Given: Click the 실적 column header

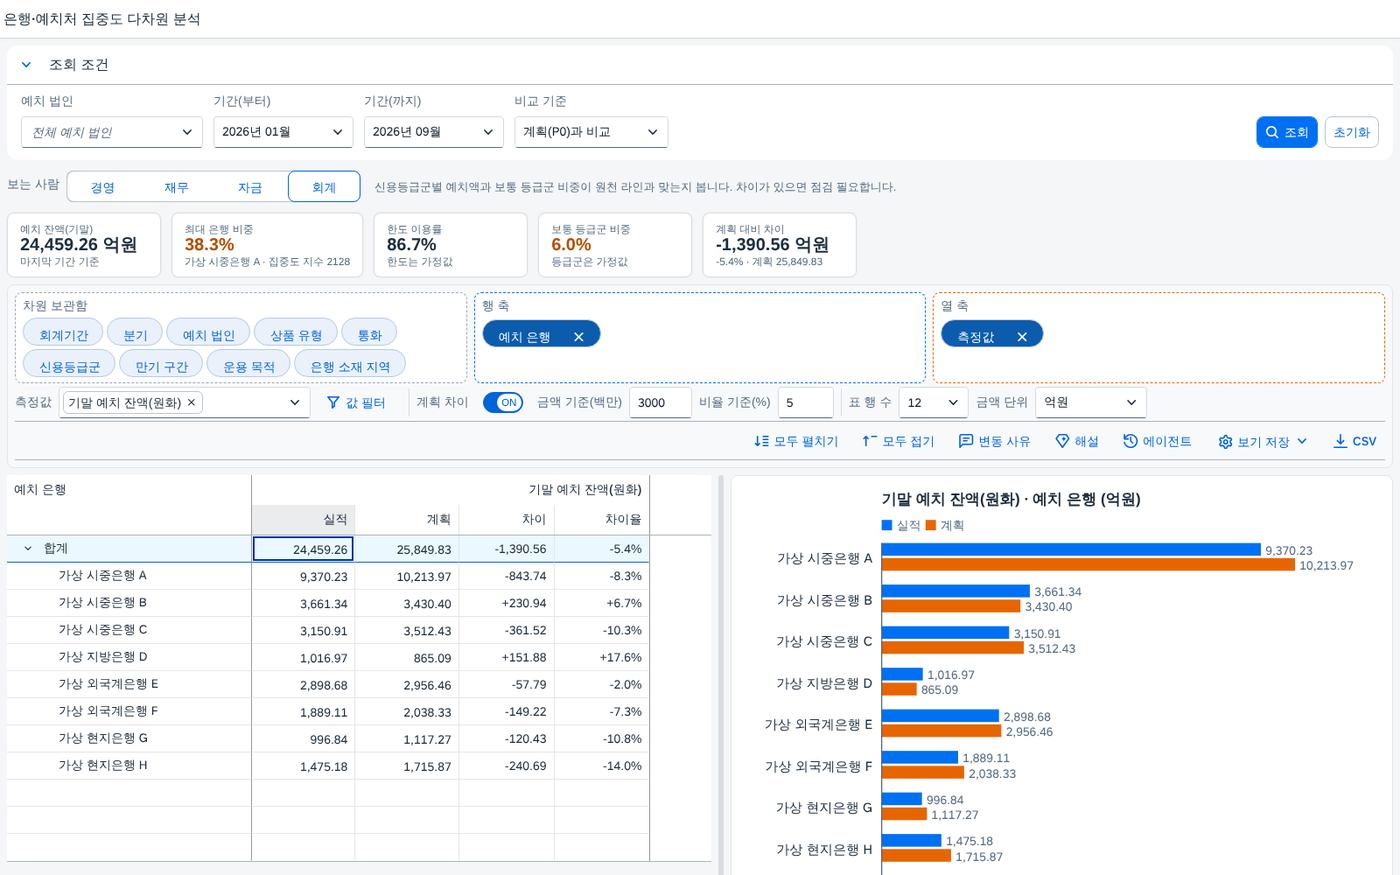Looking at the screenshot, I should point(303,519).
